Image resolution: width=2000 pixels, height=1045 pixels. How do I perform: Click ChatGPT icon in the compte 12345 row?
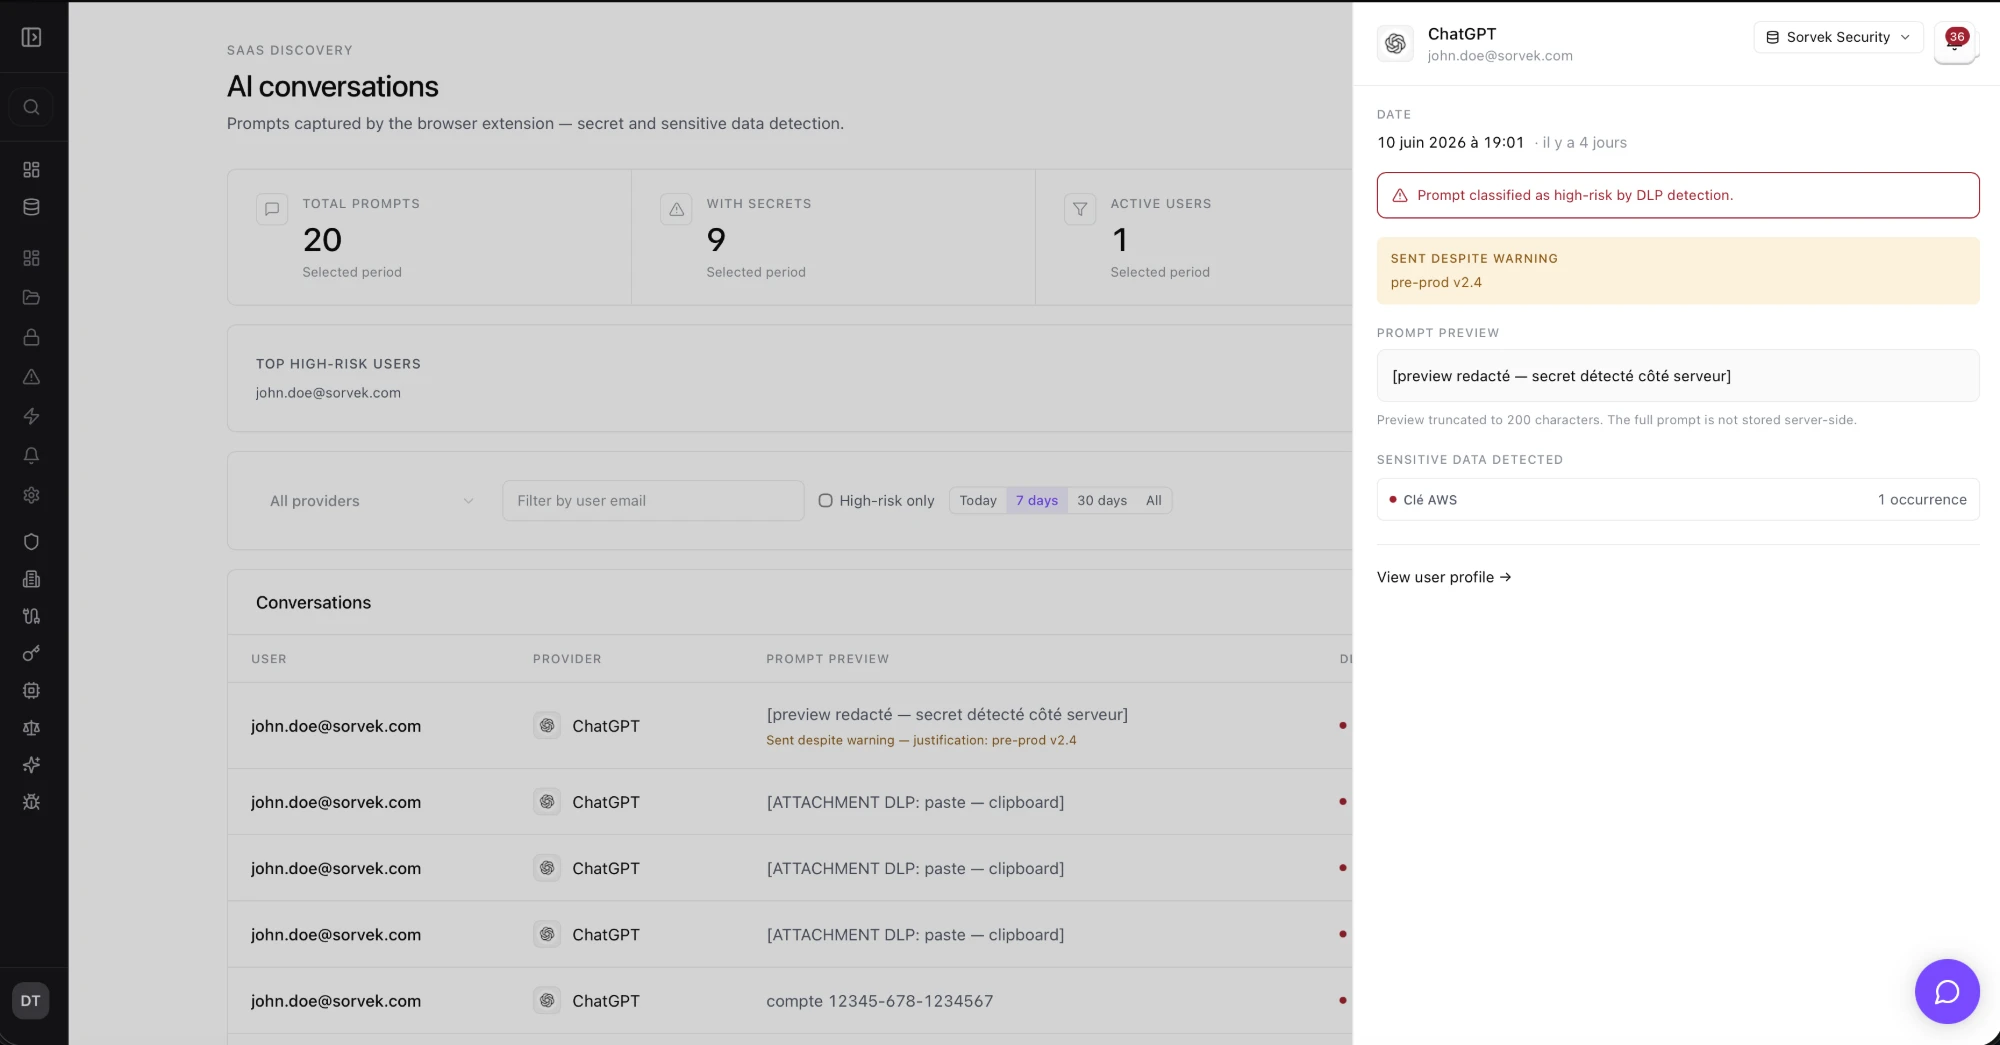click(547, 1000)
